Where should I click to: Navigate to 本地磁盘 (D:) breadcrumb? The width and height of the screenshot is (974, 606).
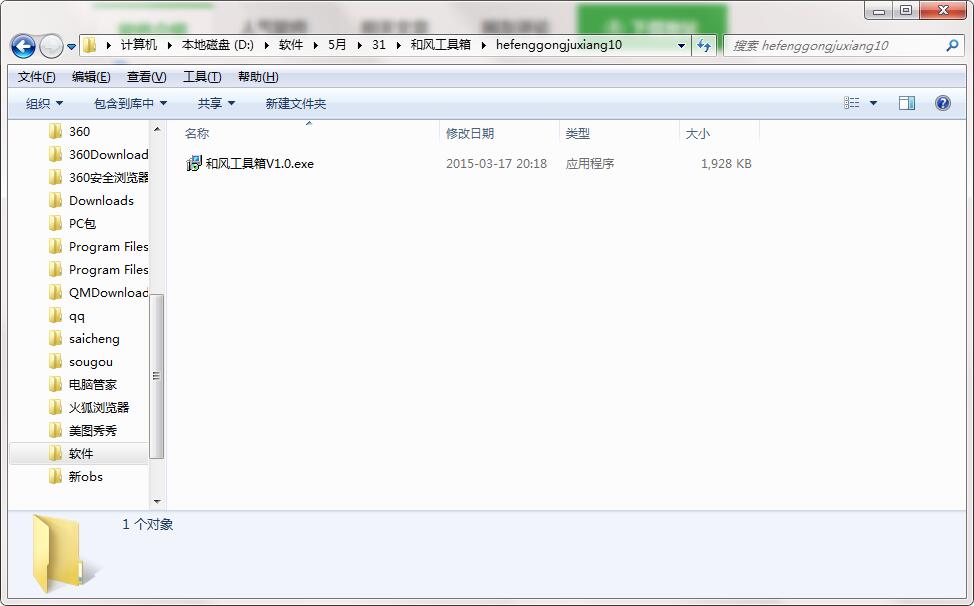click(217, 45)
